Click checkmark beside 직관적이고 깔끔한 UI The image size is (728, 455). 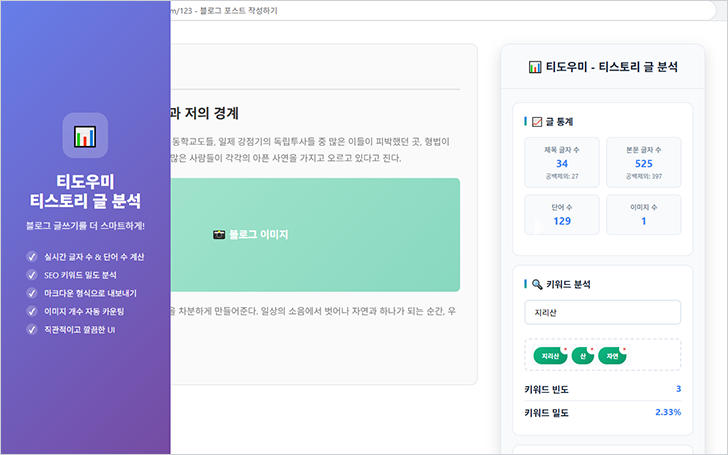click(x=32, y=330)
